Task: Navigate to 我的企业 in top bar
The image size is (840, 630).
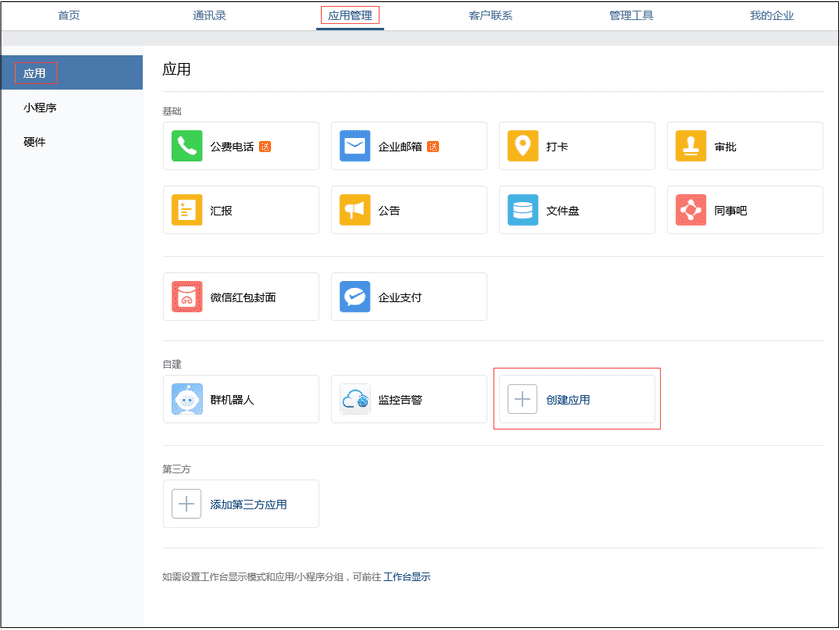Action: (772, 15)
